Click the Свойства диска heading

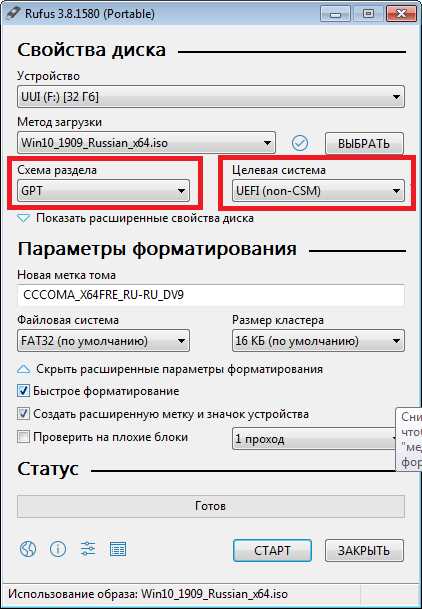tap(92, 50)
